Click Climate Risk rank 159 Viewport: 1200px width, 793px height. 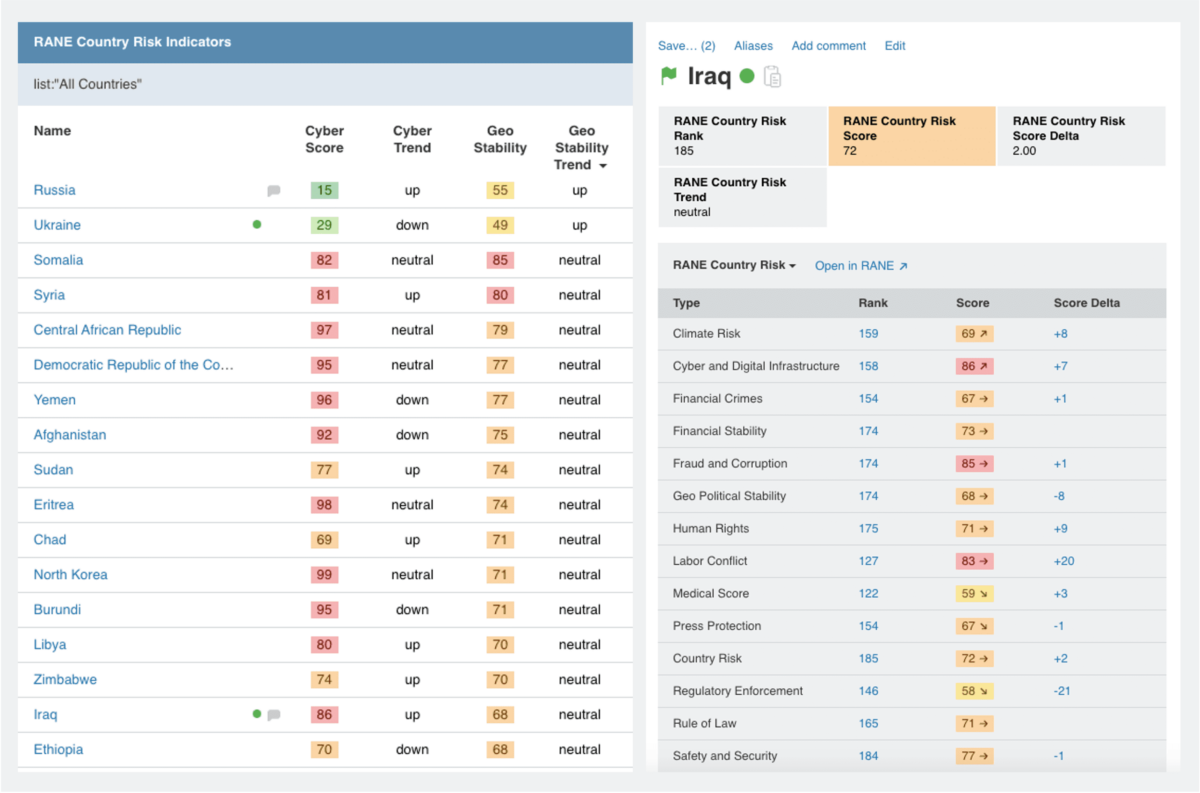pyautogui.click(x=868, y=334)
